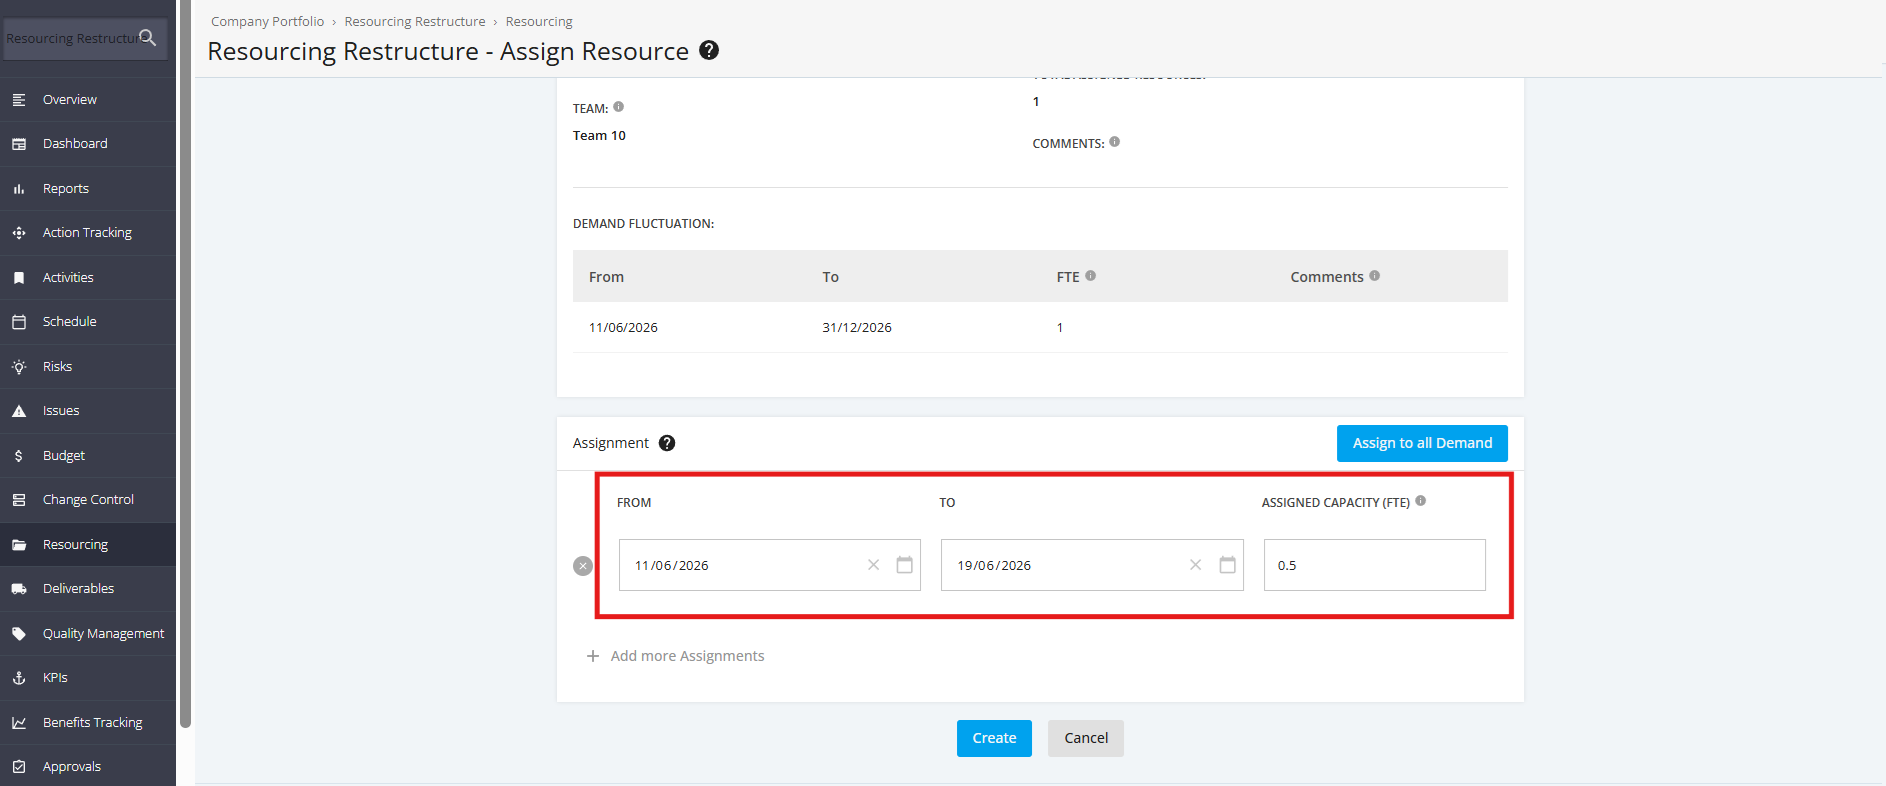1886x786 pixels.
Task: Open the calendar picker for To date
Action: tap(1227, 565)
